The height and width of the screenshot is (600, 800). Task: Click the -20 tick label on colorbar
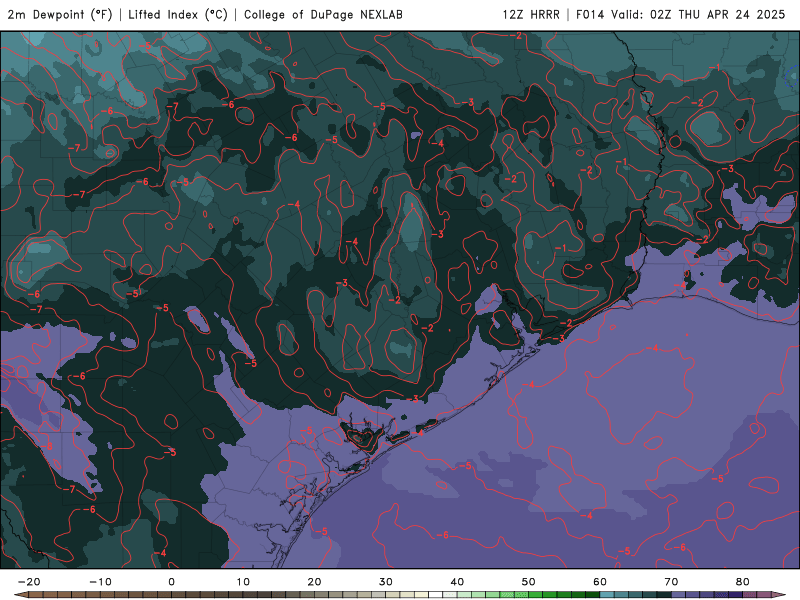tap(29, 582)
